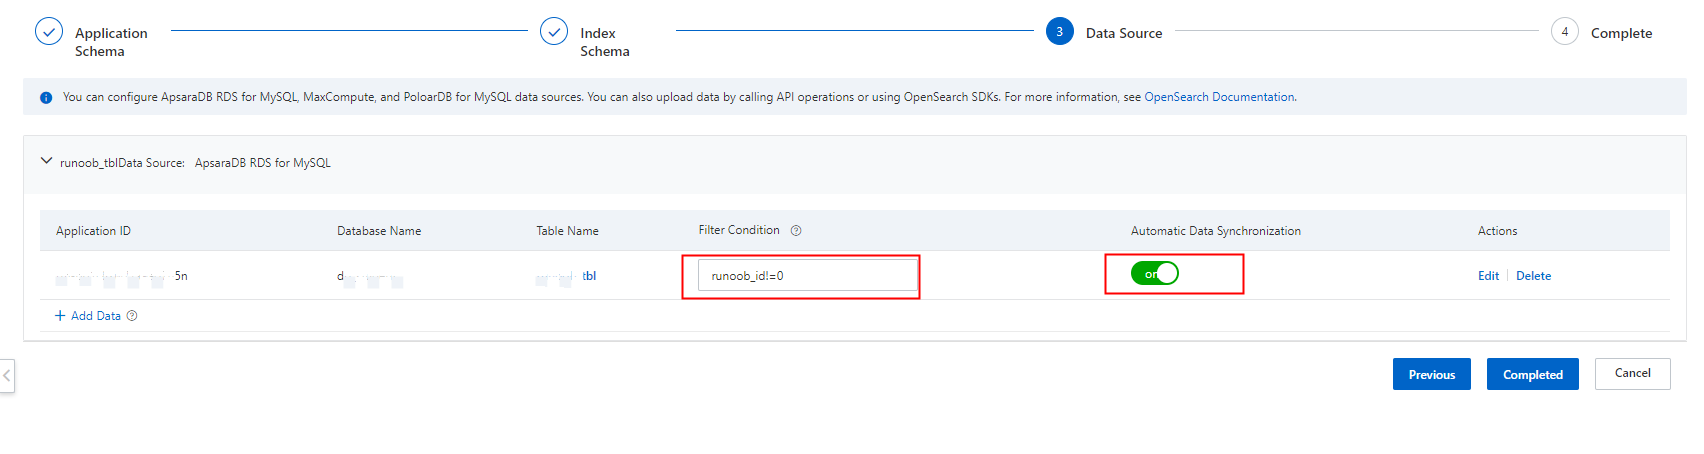Viewport: 1704px width, 454px height.
Task: Click the step 3 Data Source circle
Action: [1060, 32]
